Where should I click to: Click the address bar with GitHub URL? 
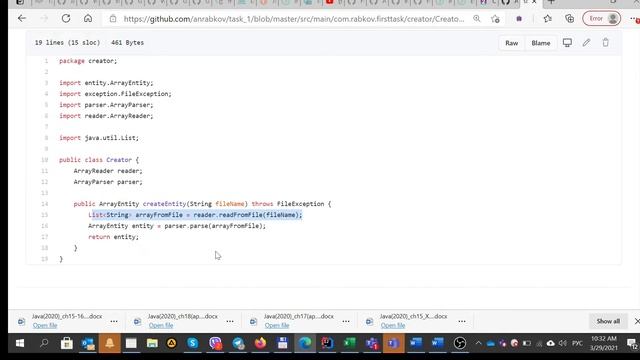coord(294,19)
